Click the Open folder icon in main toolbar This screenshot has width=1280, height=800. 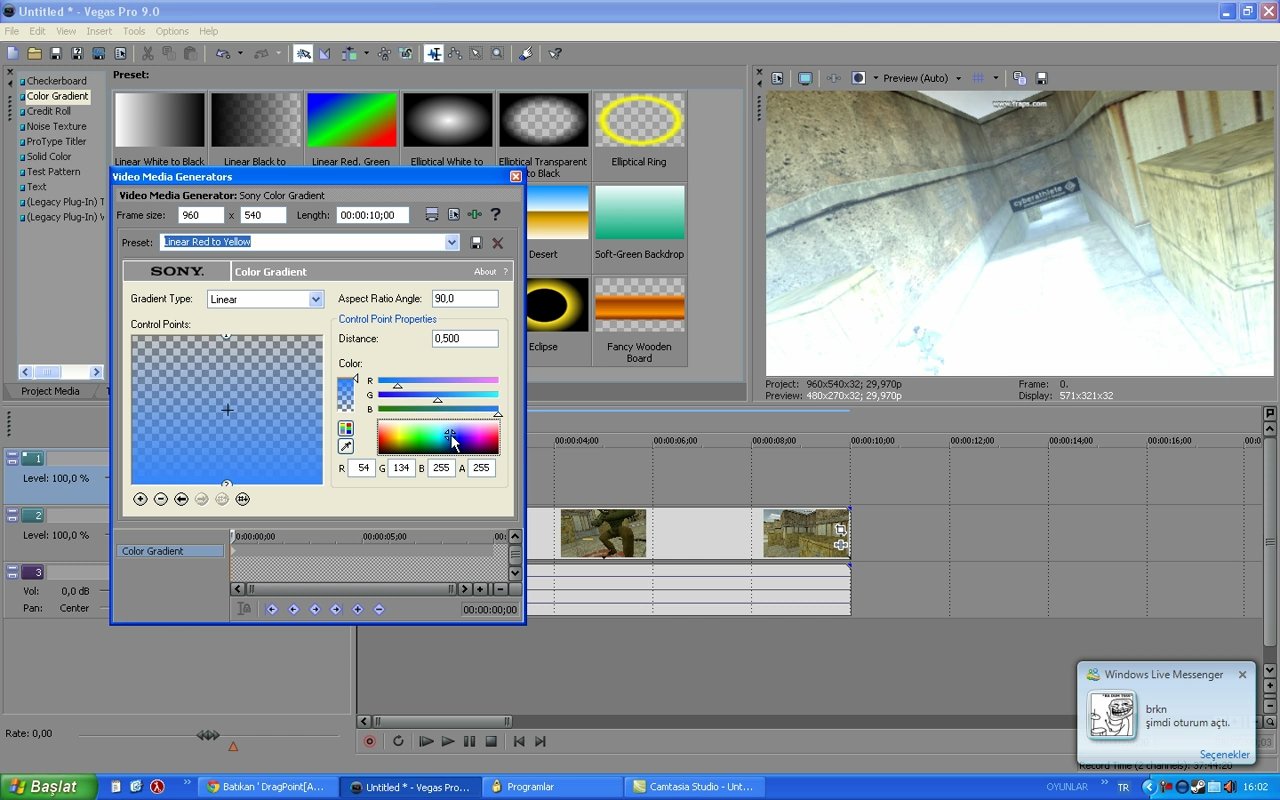point(34,53)
